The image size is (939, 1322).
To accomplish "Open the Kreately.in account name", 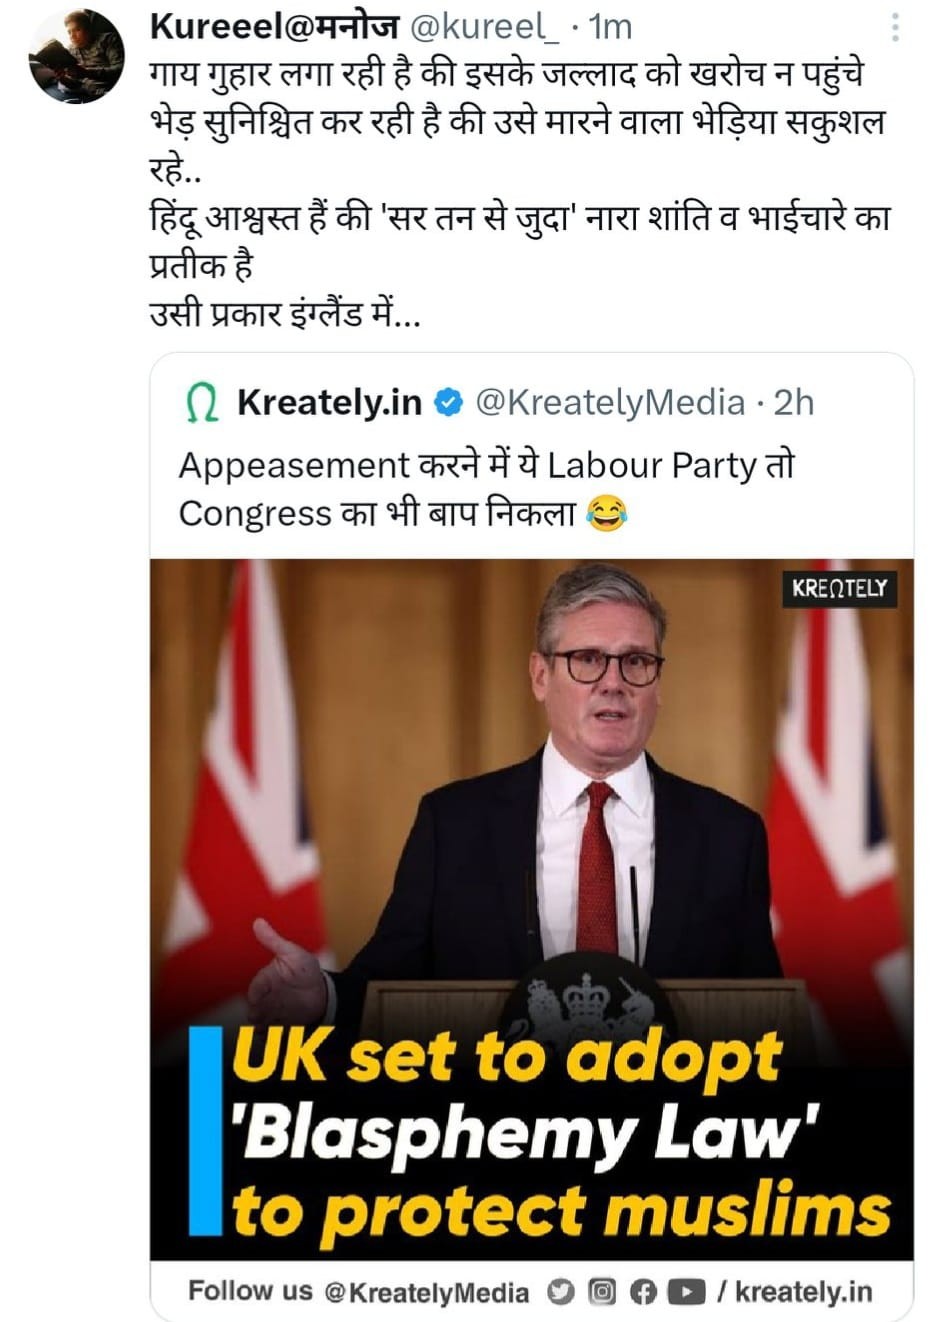I will [x=329, y=403].
